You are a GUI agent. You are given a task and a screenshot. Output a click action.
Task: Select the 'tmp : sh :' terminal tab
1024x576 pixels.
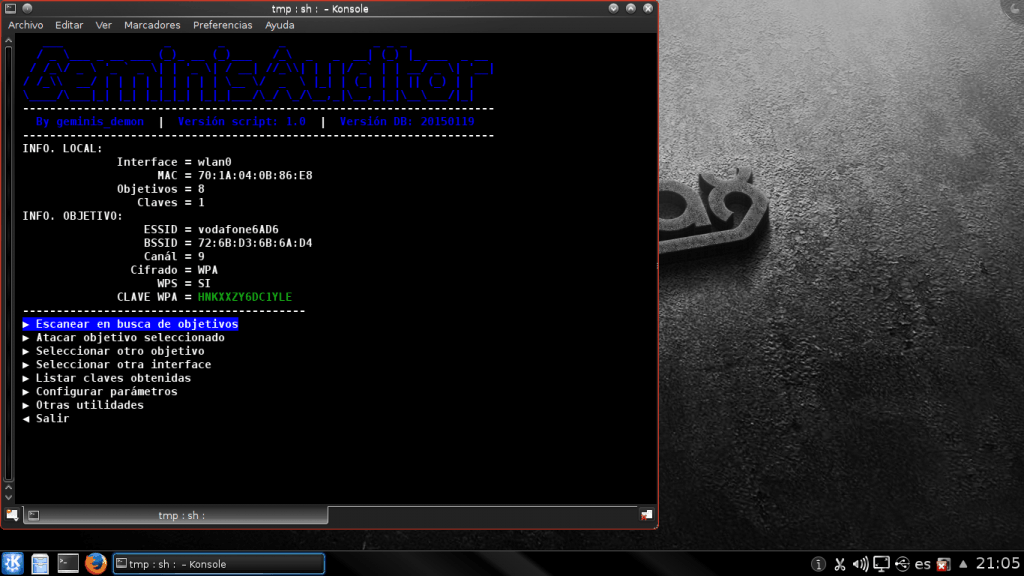tap(180, 515)
